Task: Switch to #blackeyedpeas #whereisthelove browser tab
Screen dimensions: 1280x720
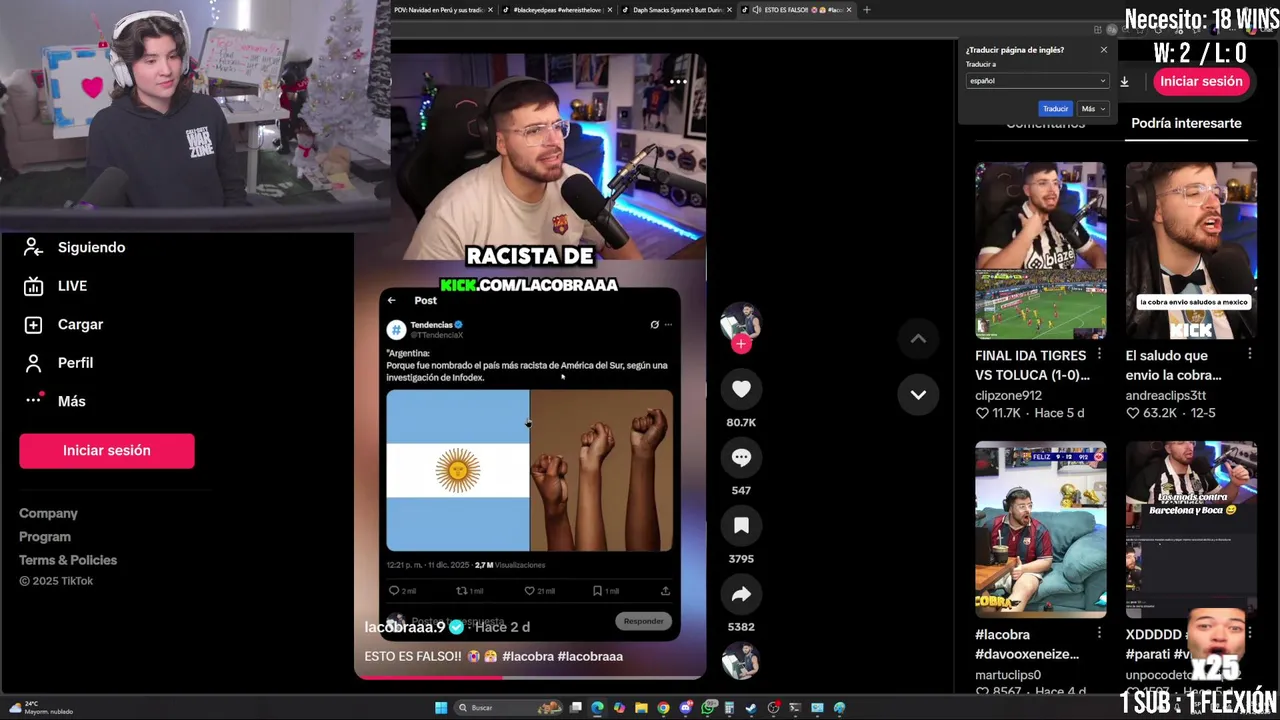Action: [555, 10]
